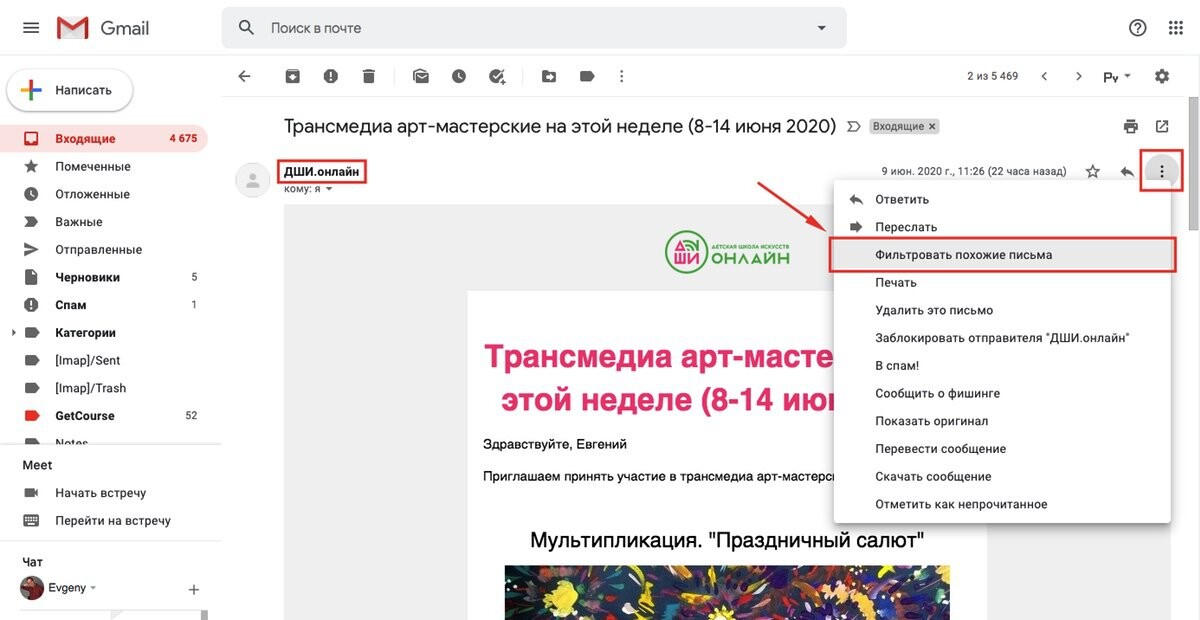This screenshot has width=1200, height=620.
Task: Click the Gmail logo
Action: (103, 28)
